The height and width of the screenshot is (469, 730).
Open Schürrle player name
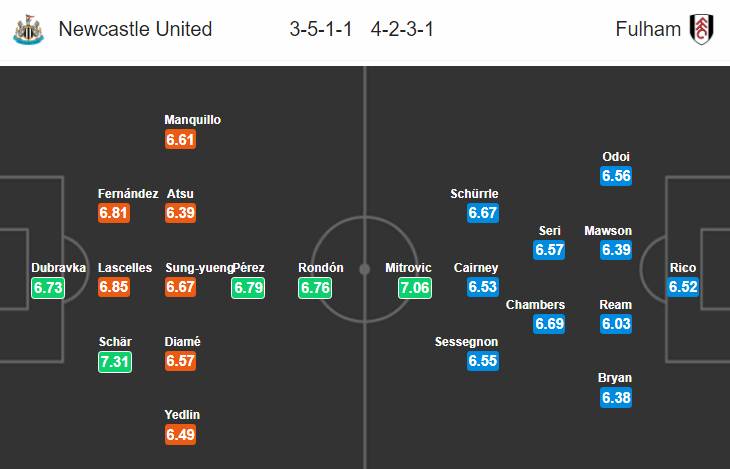474,194
